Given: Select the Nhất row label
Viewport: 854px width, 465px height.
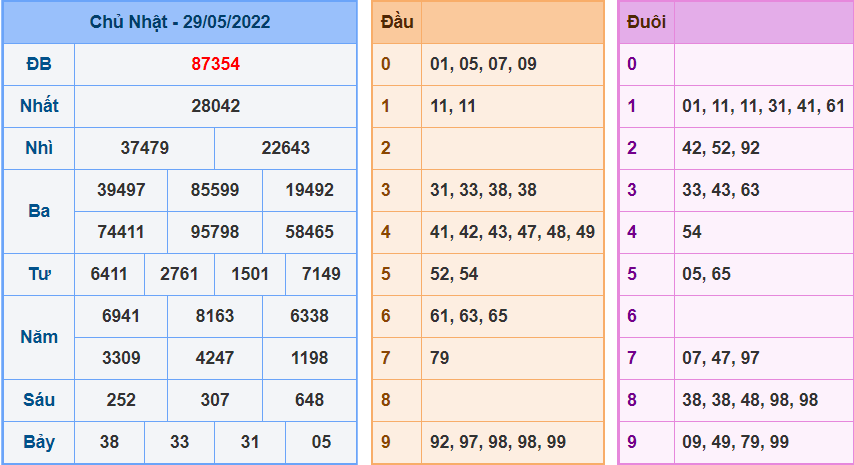Looking at the screenshot, I should point(39,106).
